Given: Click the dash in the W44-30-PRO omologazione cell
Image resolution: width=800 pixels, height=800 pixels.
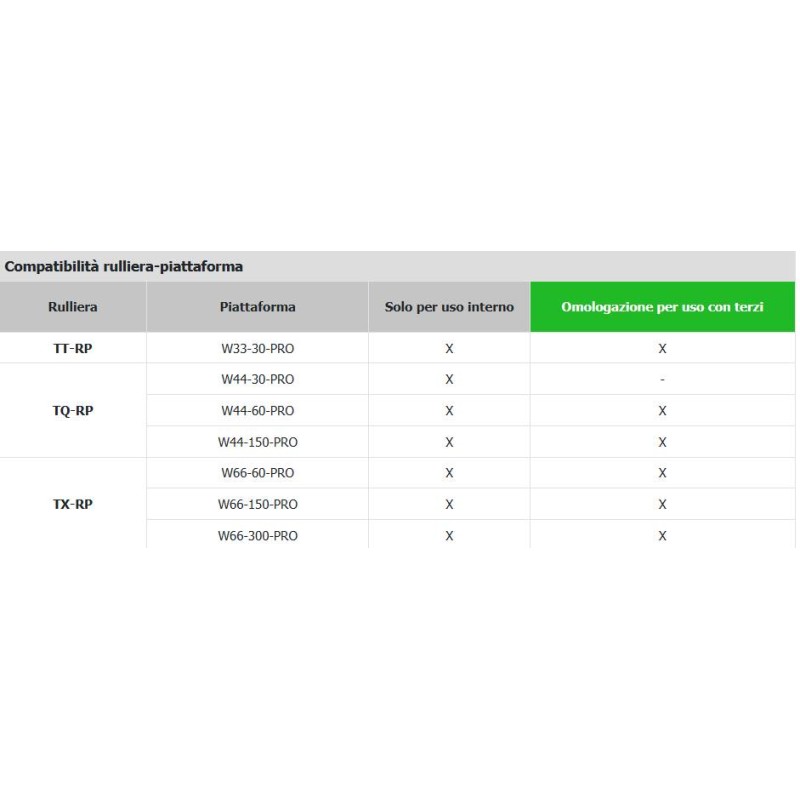Looking at the screenshot, I should tap(662, 379).
